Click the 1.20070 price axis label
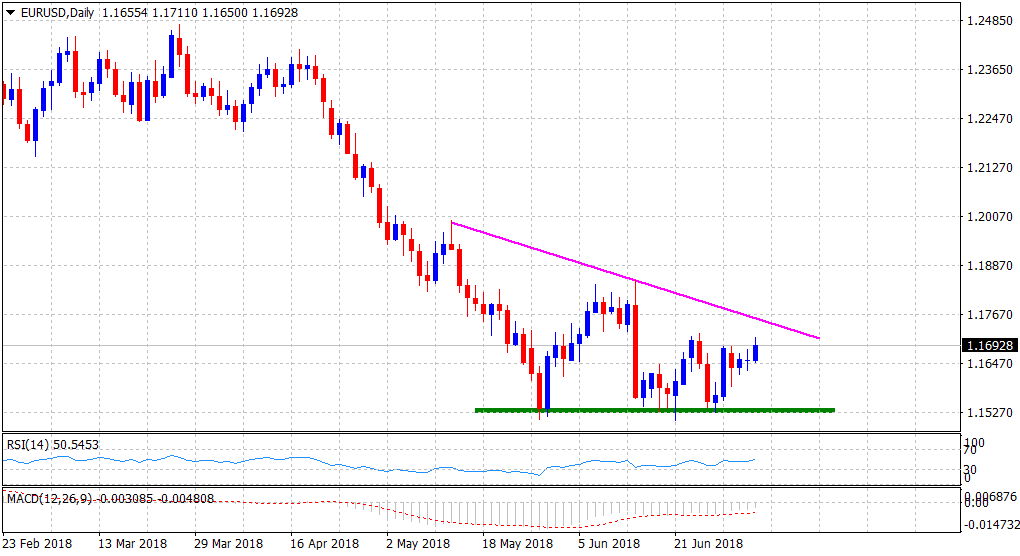This screenshot has width=1020, height=556. 989,217
